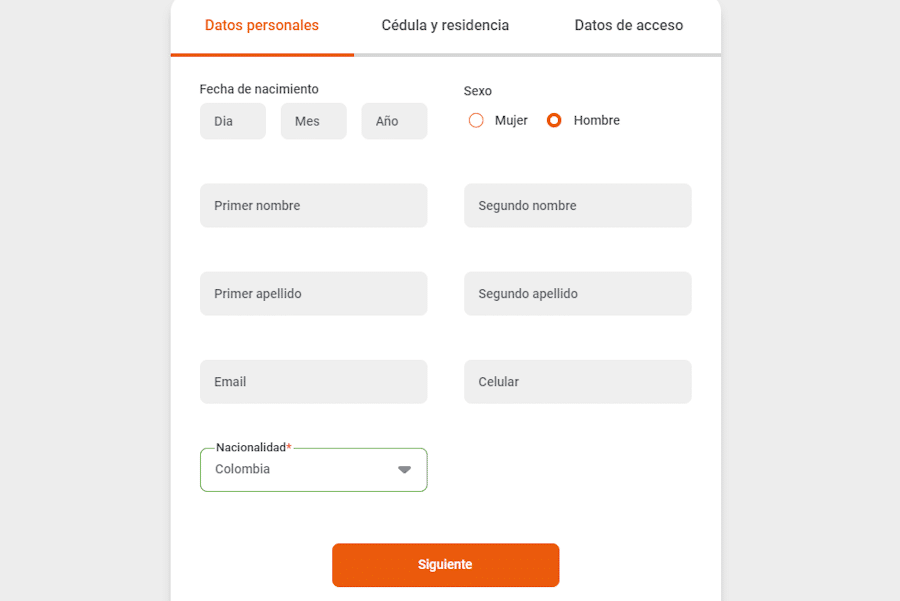900x601 pixels.
Task: Click the Mujer label text
Action: click(x=511, y=121)
